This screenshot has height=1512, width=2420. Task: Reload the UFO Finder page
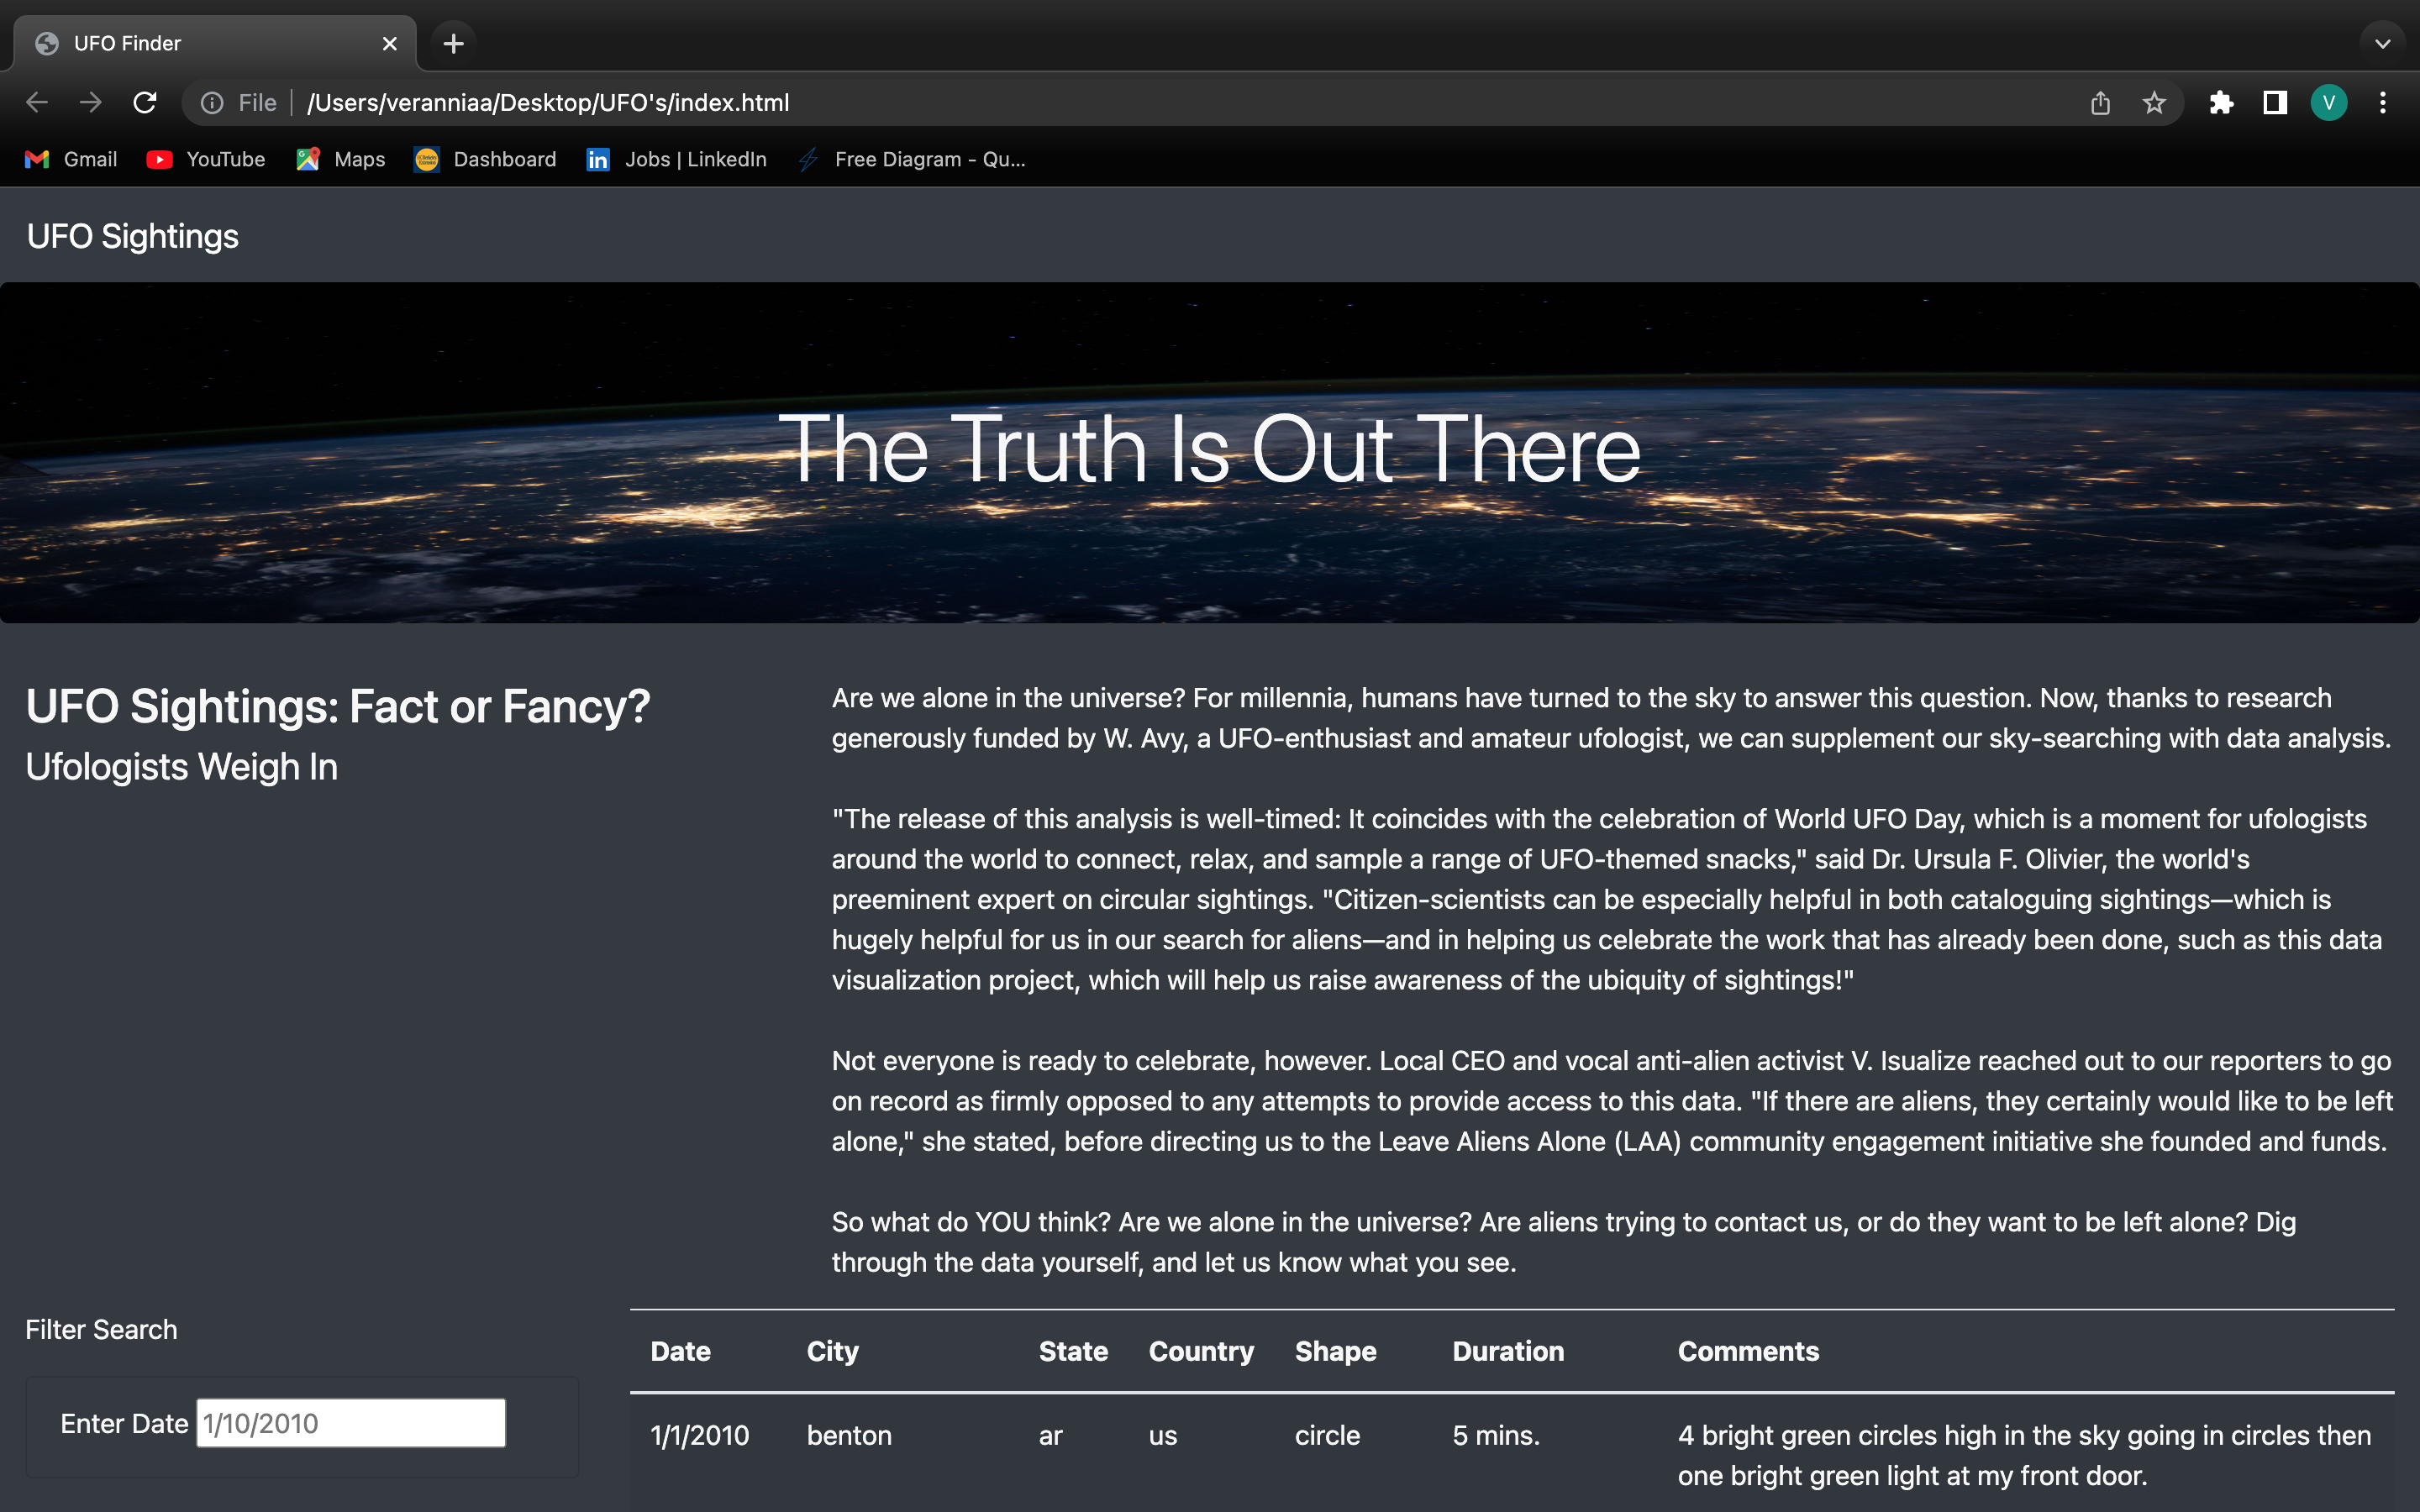[x=144, y=102]
